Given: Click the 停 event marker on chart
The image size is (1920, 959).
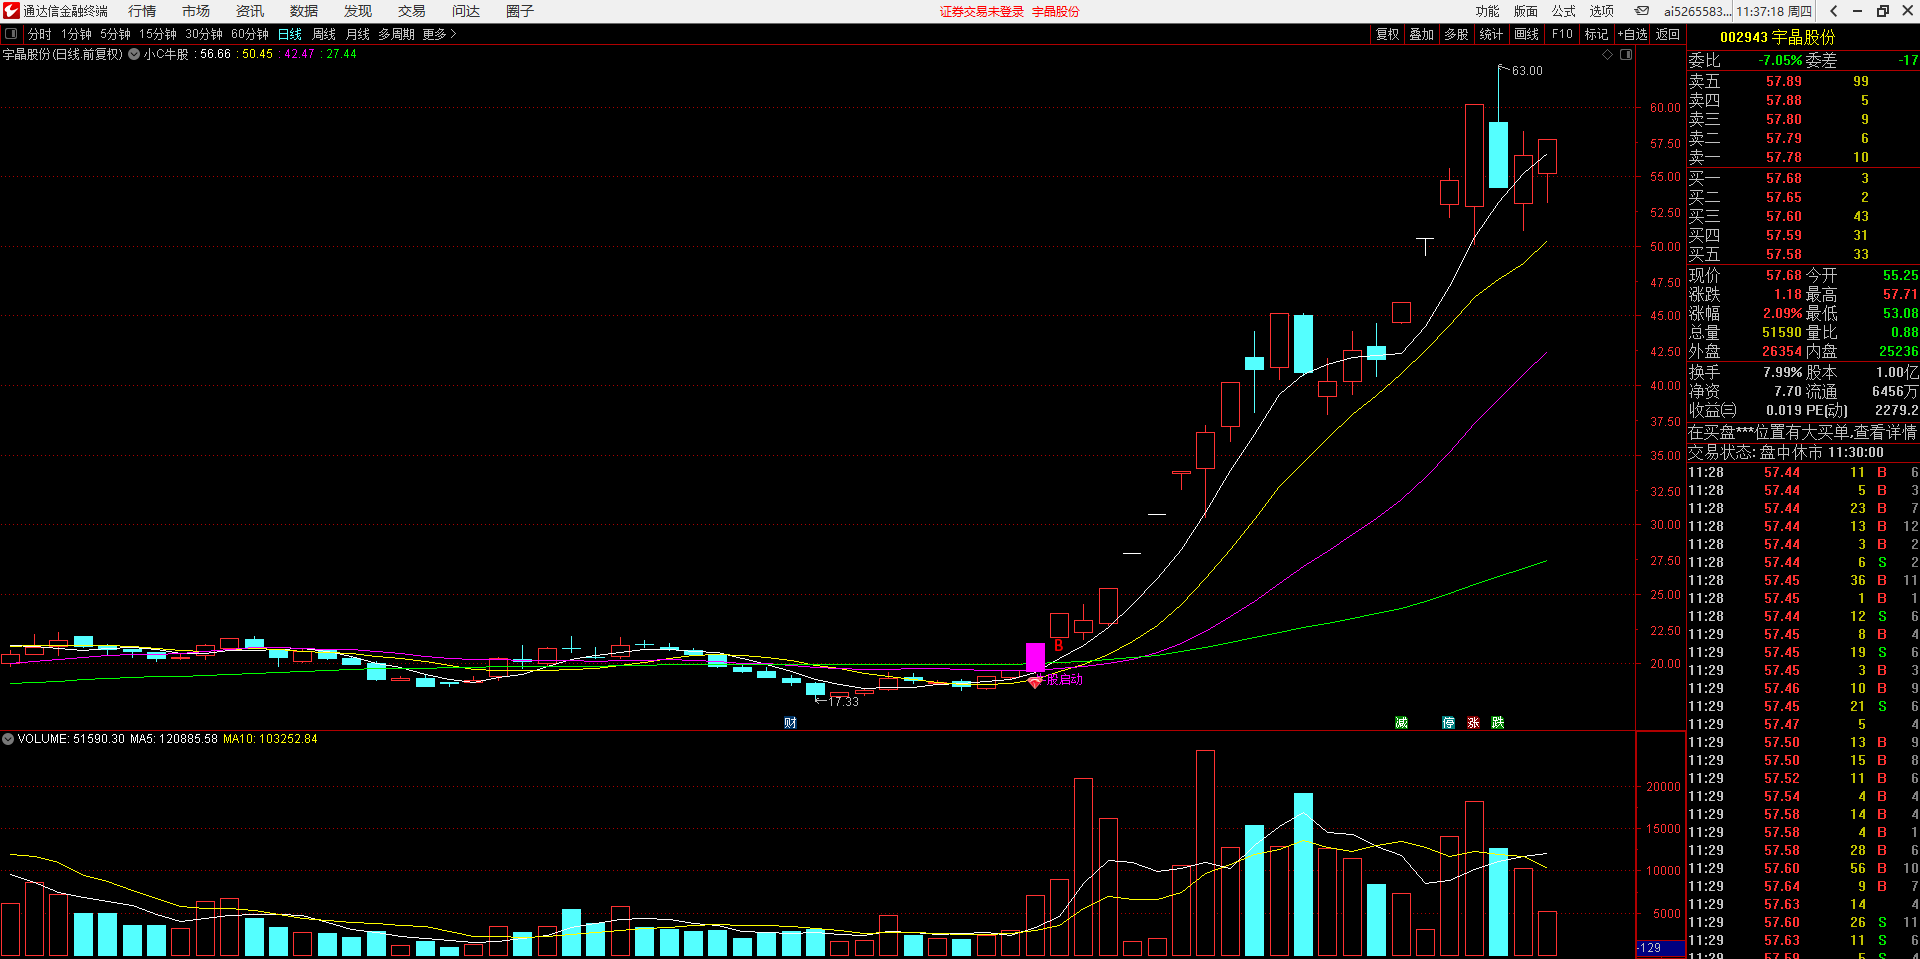Looking at the screenshot, I should (1449, 723).
